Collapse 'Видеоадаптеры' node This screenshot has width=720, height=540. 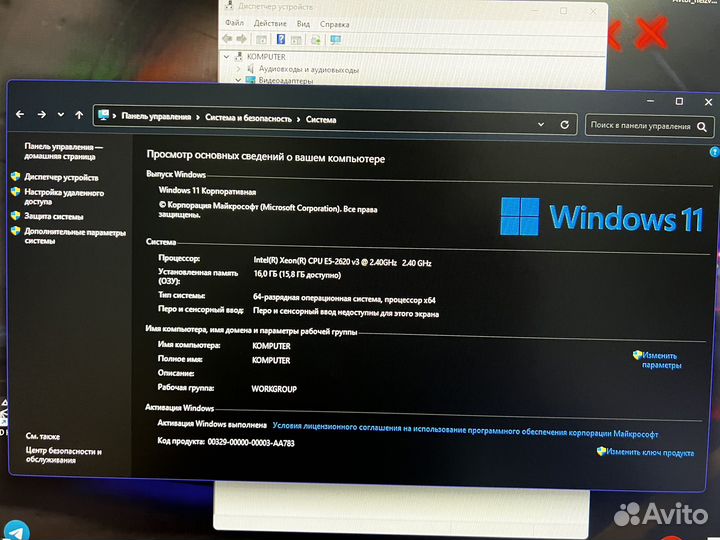(x=238, y=80)
